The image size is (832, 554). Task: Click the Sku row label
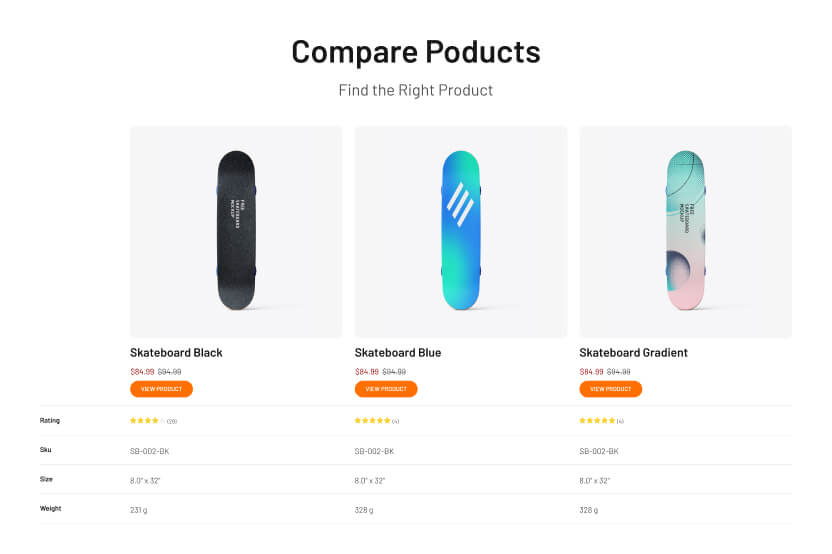point(46,450)
